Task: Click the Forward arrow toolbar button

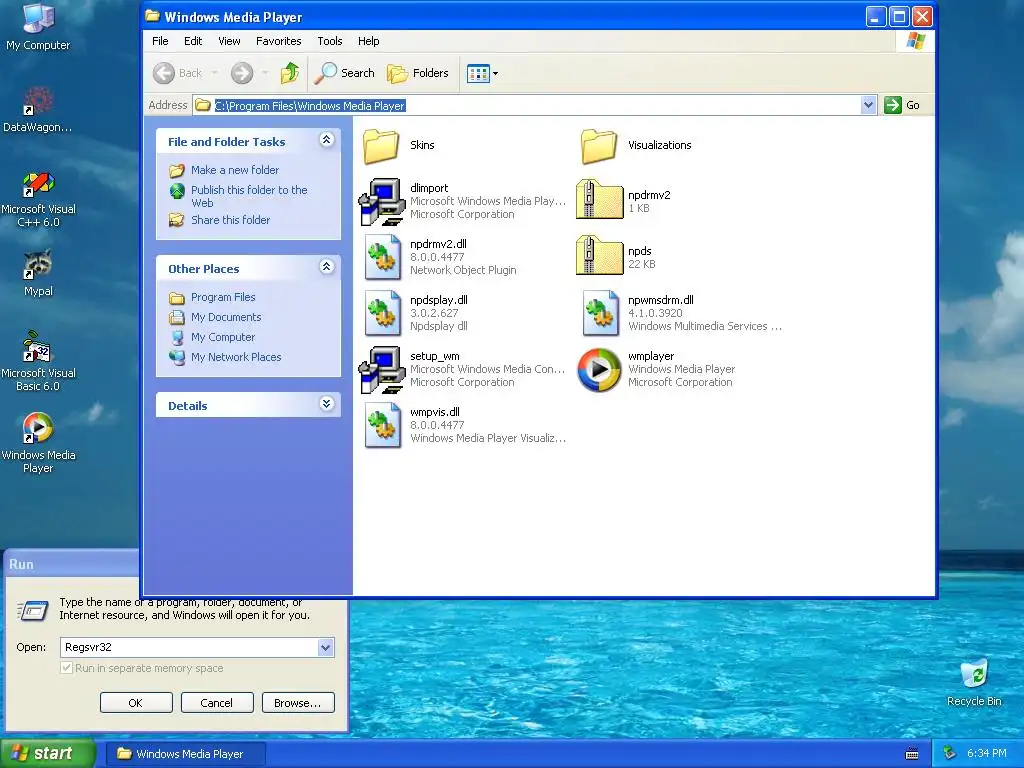Action: pyautogui.click(x=242, y=73)
